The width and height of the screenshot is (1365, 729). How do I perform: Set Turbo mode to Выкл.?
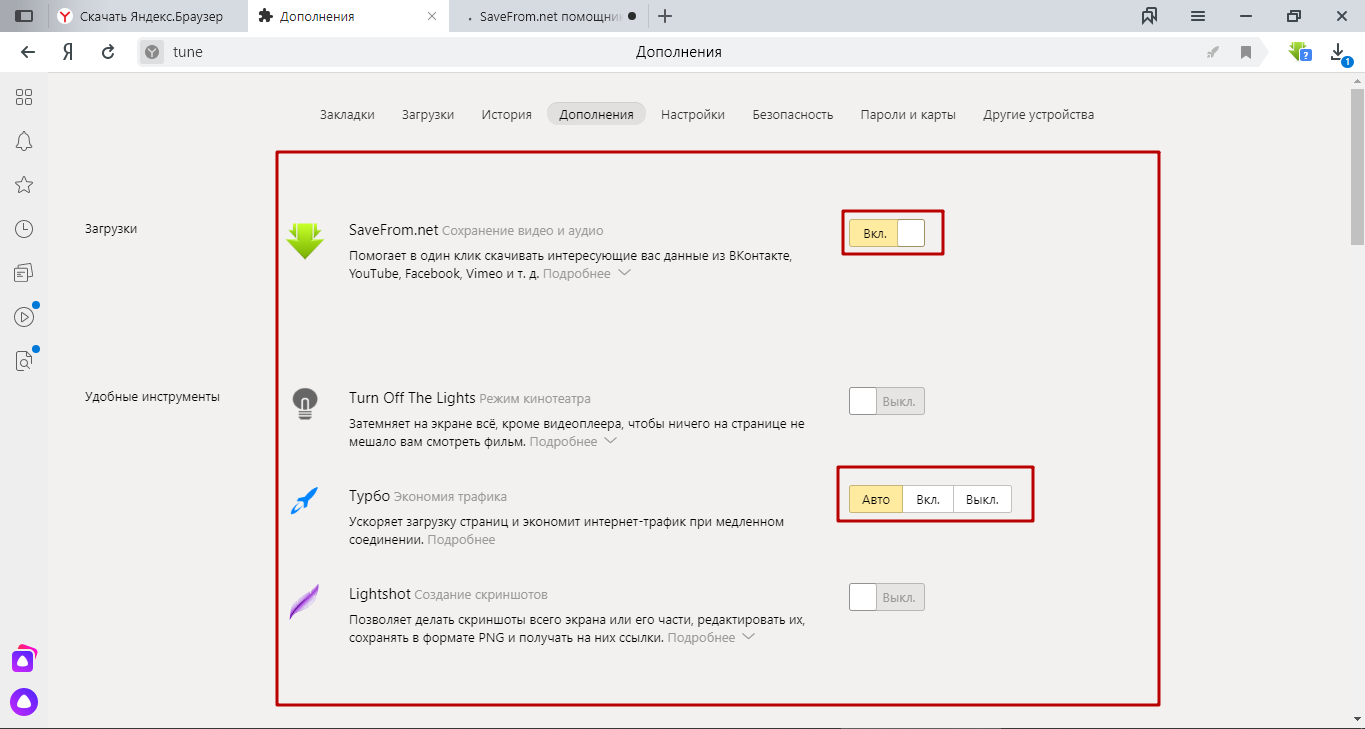982,499
